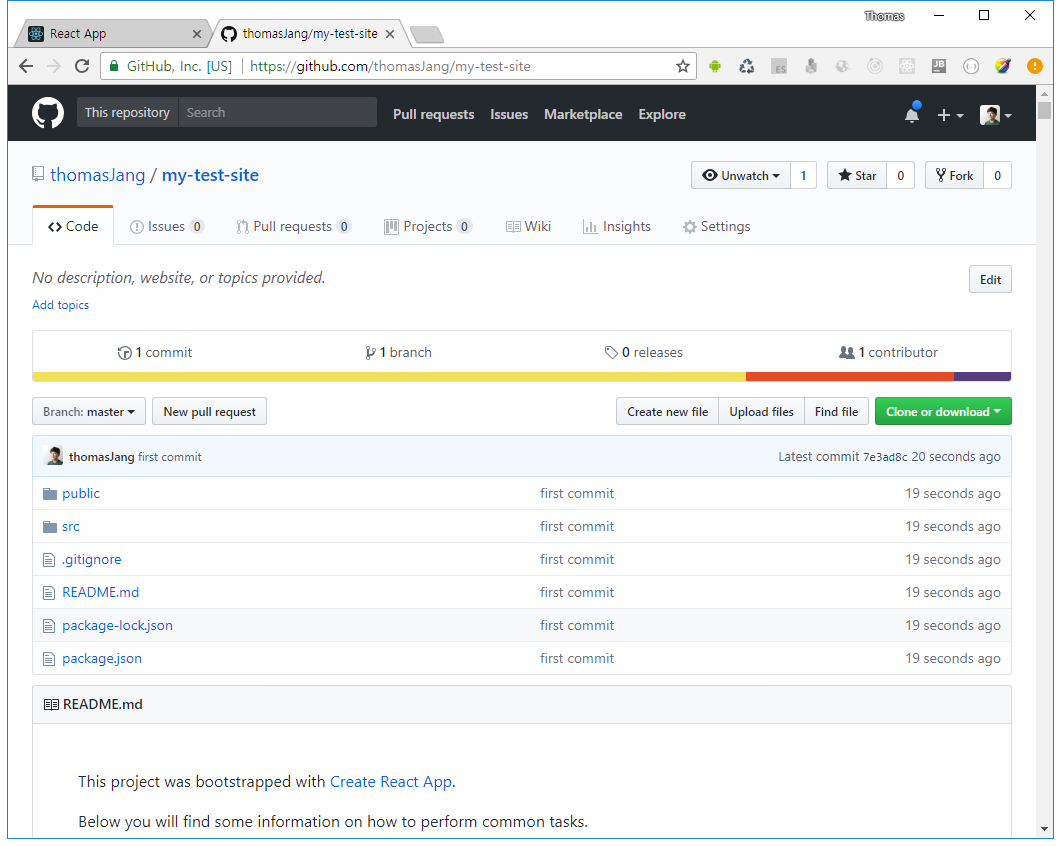Viewport: 1061px width, 846px height.
Task: Click the public folder icon
Action: coord(49,494)
